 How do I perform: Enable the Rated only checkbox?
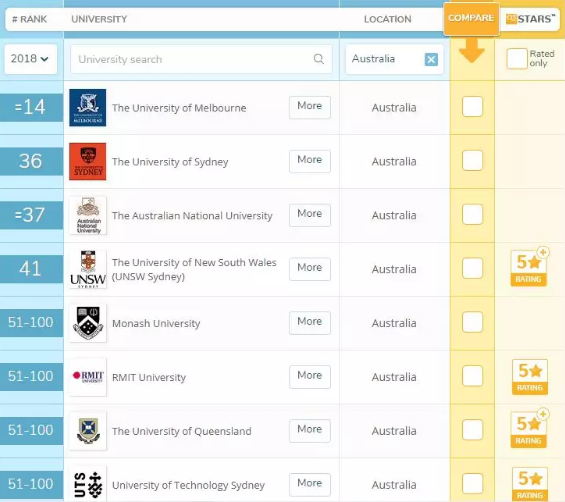[x=517, y=58]
